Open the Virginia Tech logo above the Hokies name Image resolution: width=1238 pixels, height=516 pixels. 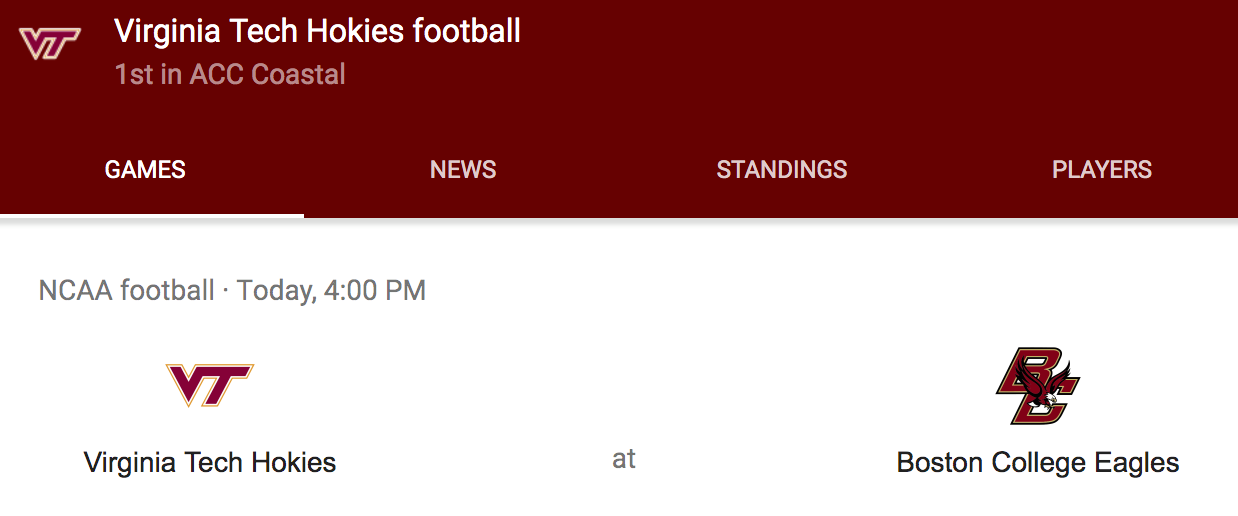pyautogui.click(x=210, y=385)
